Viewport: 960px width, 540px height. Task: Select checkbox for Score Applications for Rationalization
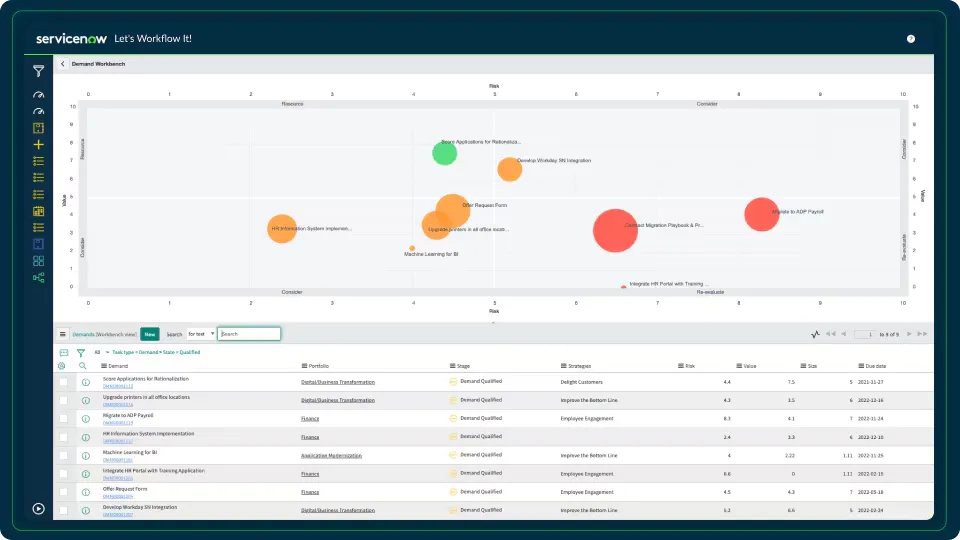click(63, 382)
